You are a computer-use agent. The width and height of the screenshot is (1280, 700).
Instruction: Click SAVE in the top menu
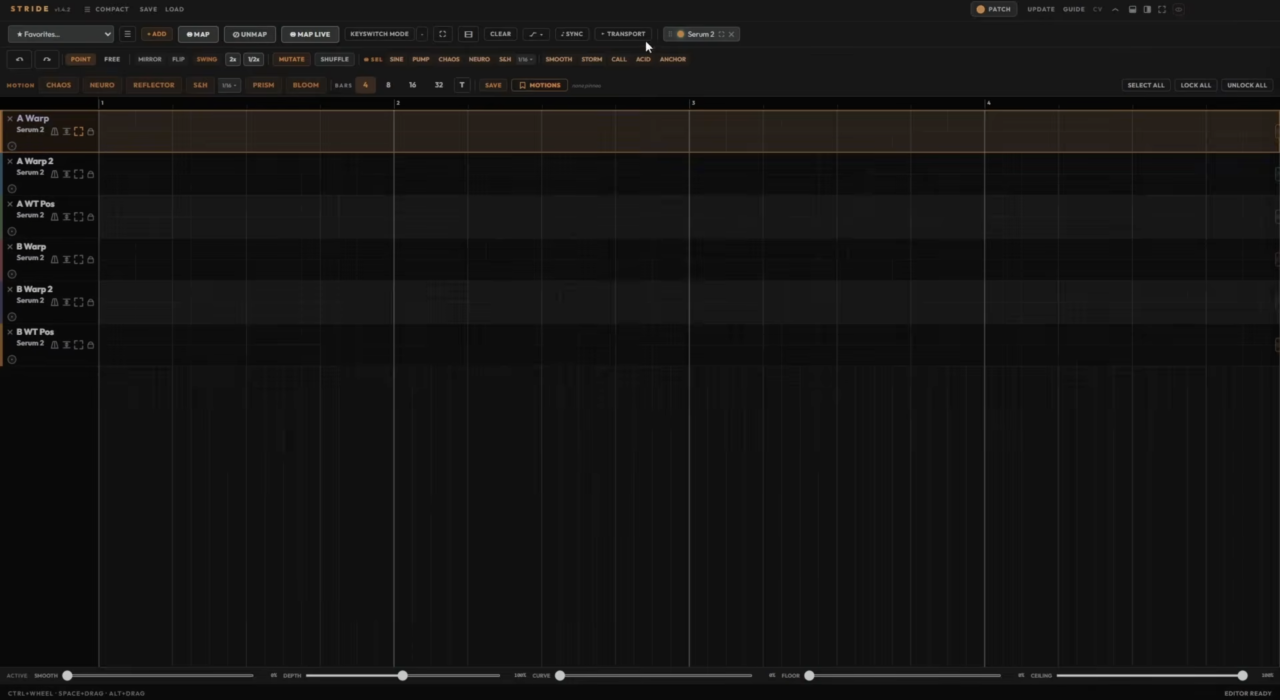[x=148, y=9]
